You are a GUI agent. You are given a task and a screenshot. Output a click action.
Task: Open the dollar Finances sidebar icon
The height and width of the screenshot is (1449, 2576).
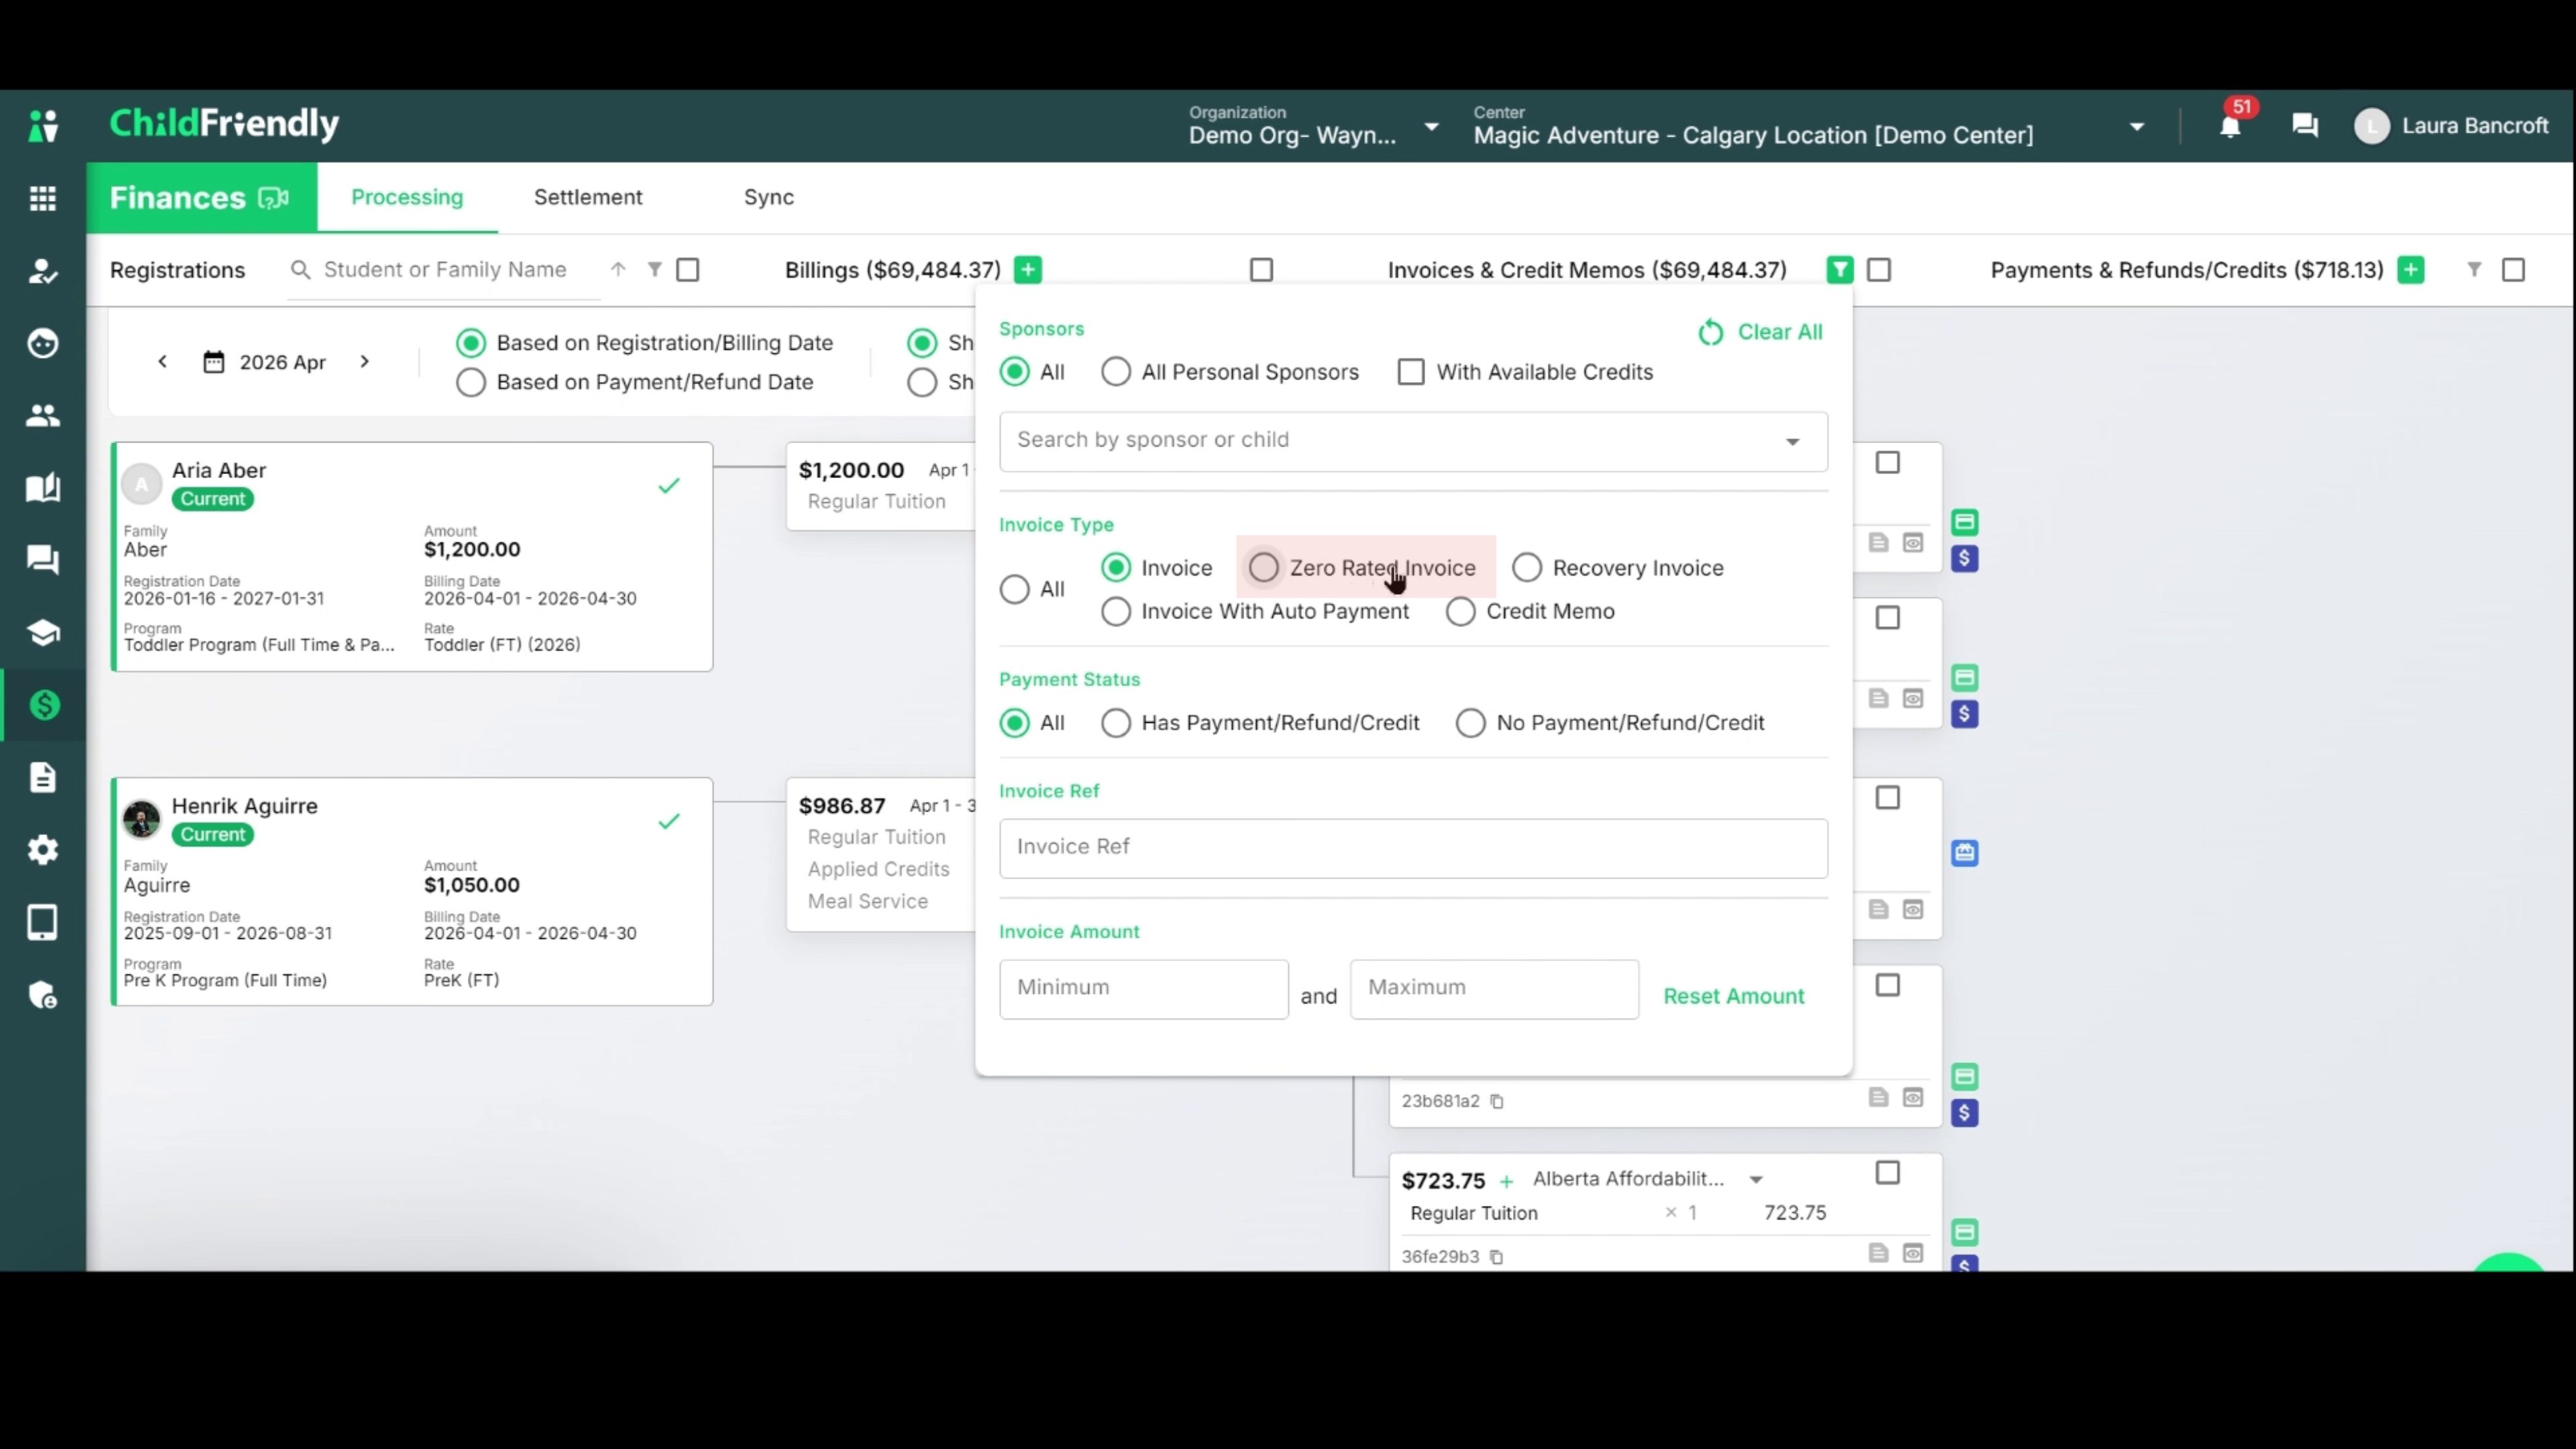click(43, 705)
